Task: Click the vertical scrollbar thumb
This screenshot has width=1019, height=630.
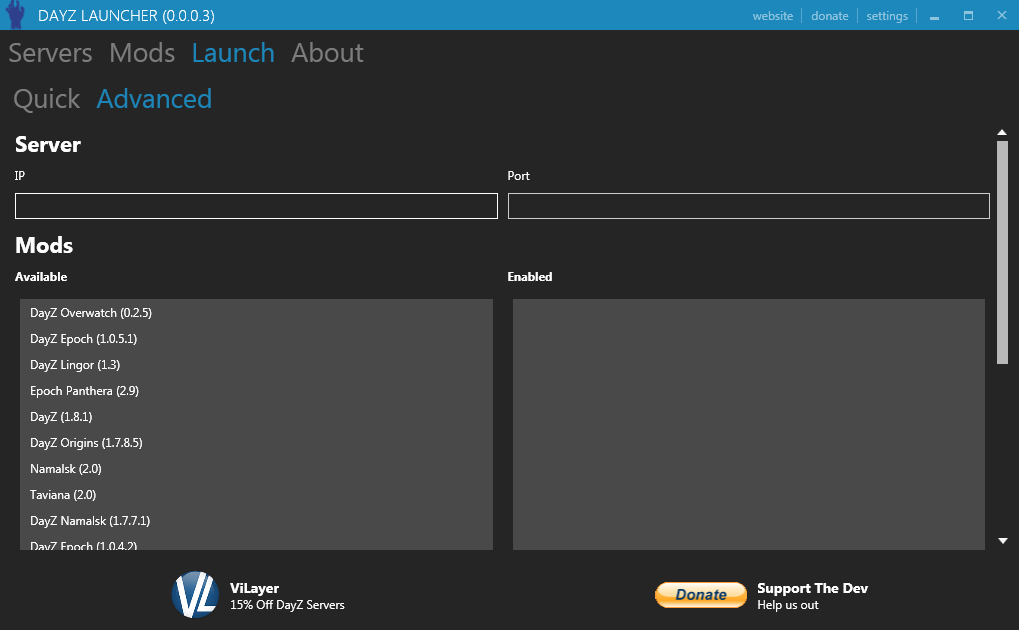Action: click(x=1002, y=252)
